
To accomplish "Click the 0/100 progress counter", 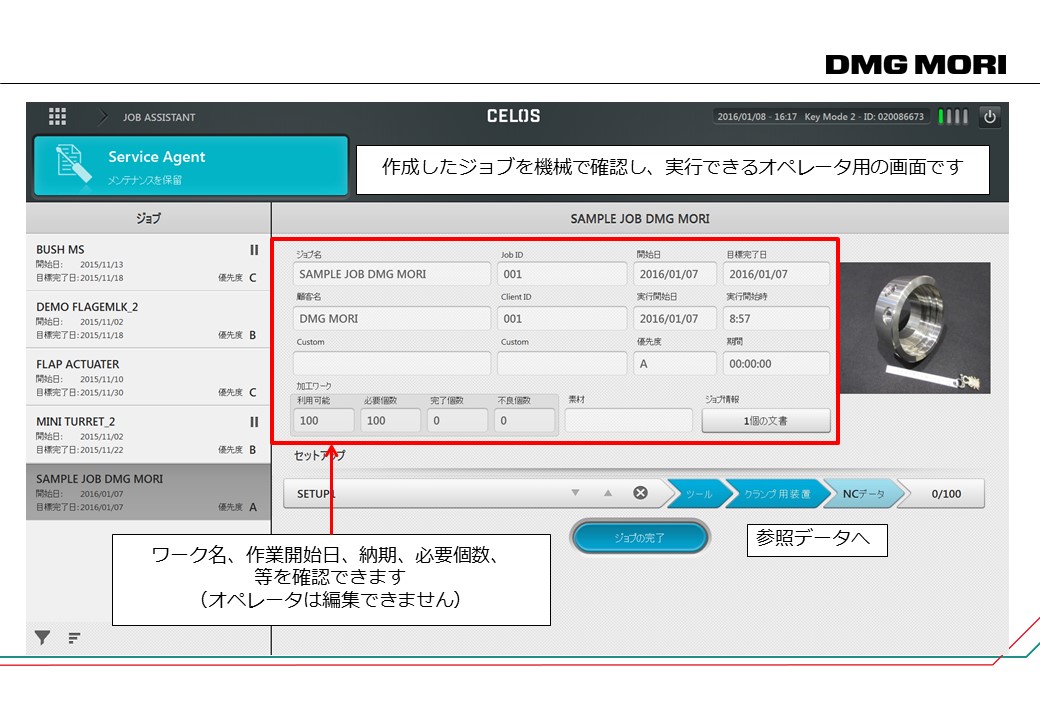I will click(x=944, y=494).
